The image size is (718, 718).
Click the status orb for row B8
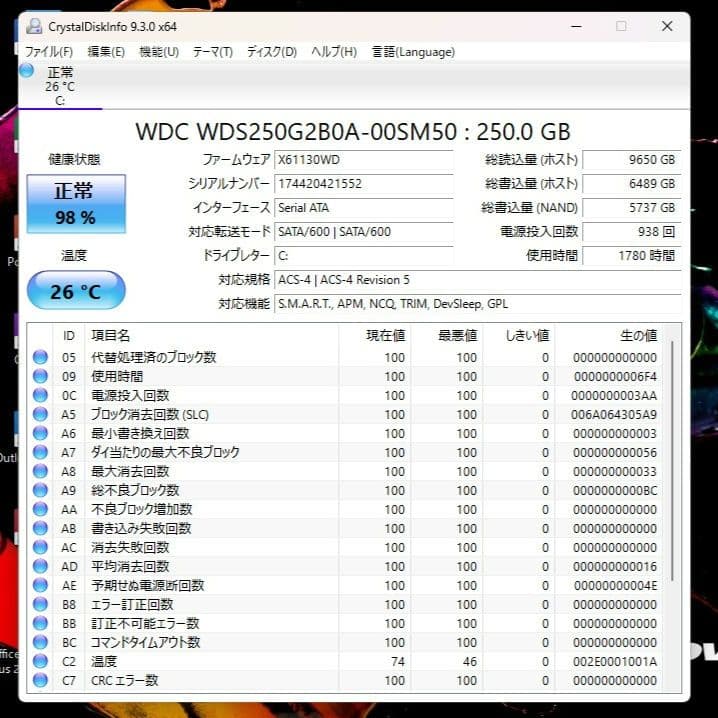[40, 604]
